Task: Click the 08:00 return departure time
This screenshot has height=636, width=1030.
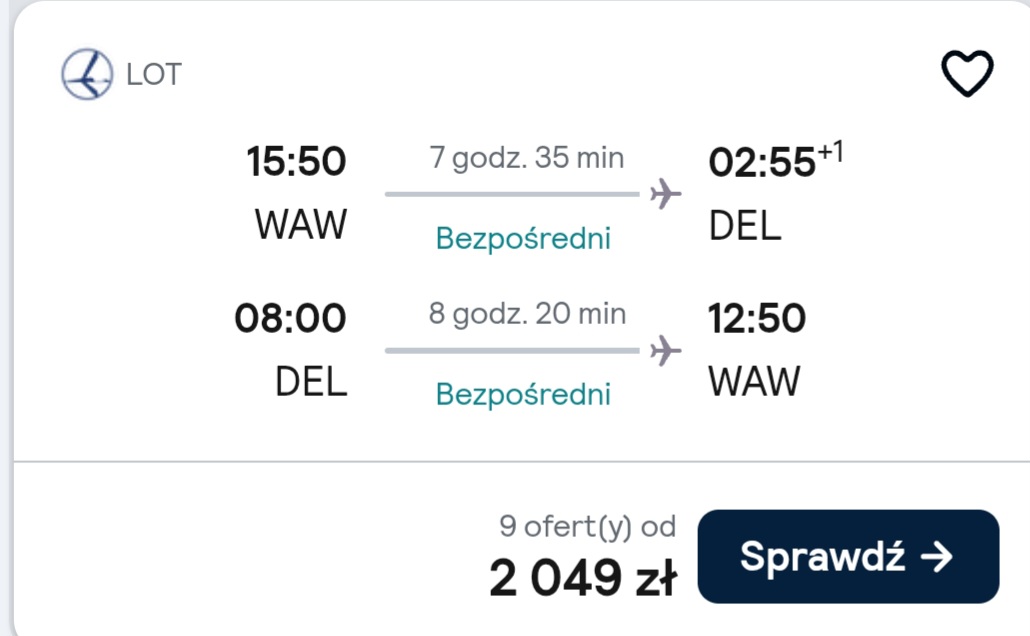Action: (290, 317)
